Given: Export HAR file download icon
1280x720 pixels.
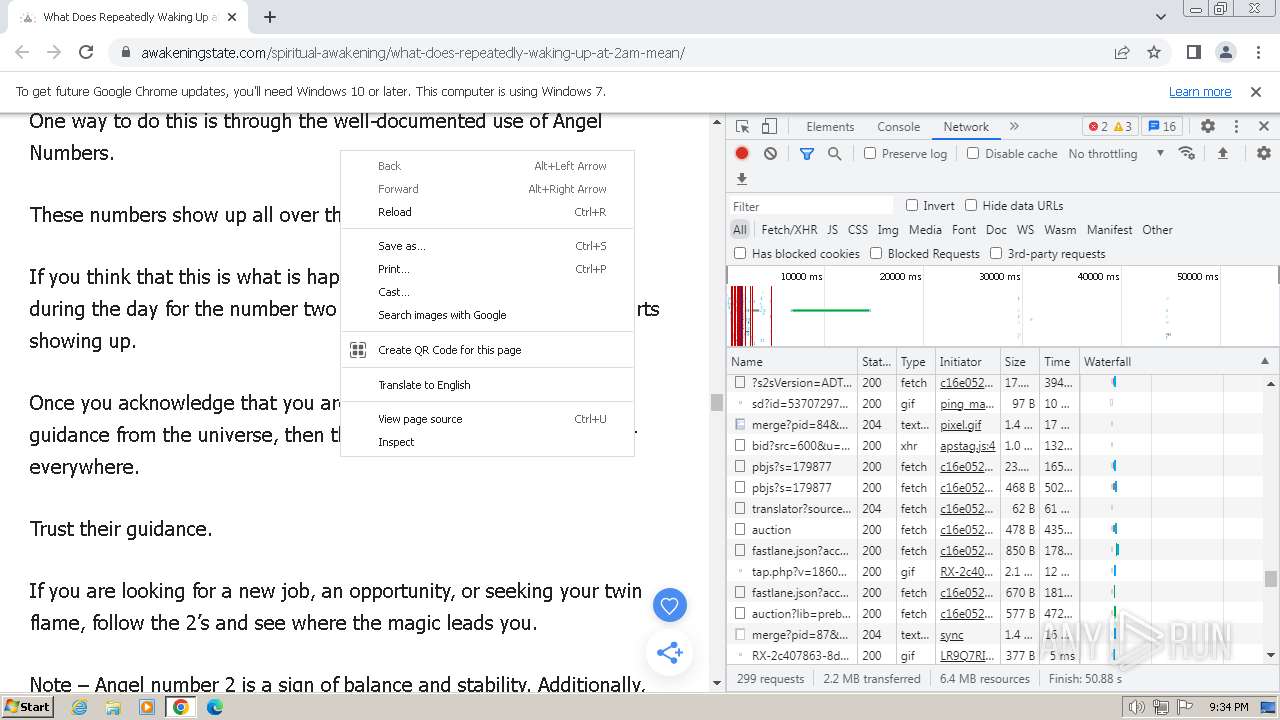Looking at the screenshot, I should (x=742, y=179).
